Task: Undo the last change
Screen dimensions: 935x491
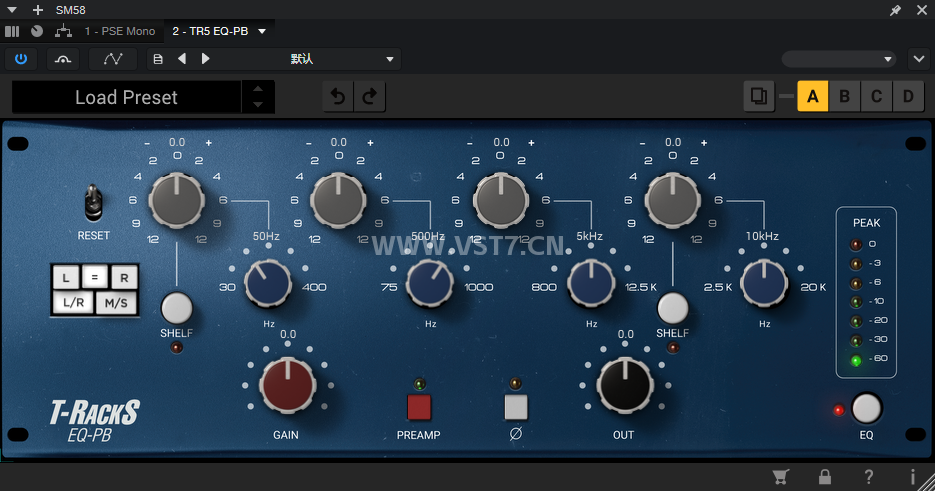Action: 338,96
